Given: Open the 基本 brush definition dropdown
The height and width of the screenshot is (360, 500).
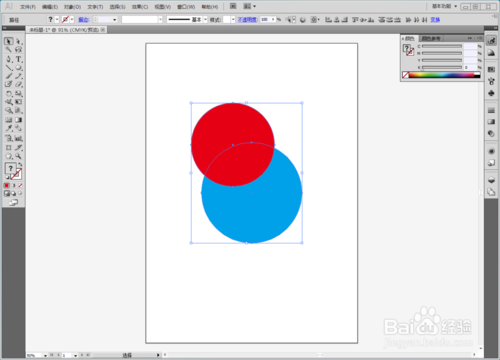Looking at the screenshot, I should 205,20.
